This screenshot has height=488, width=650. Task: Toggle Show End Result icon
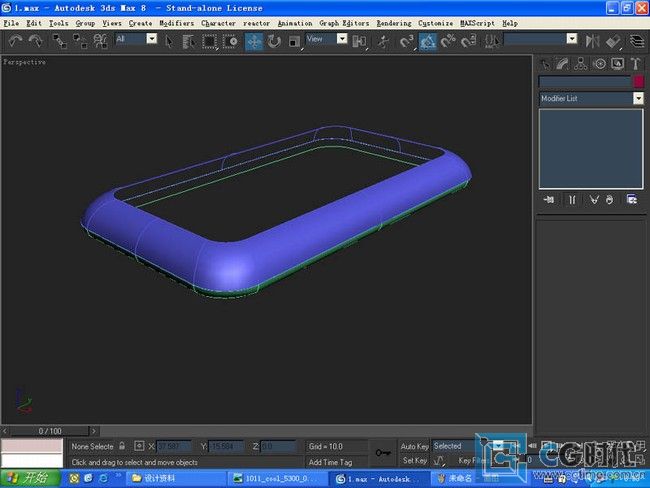click(x=572, y=200)
